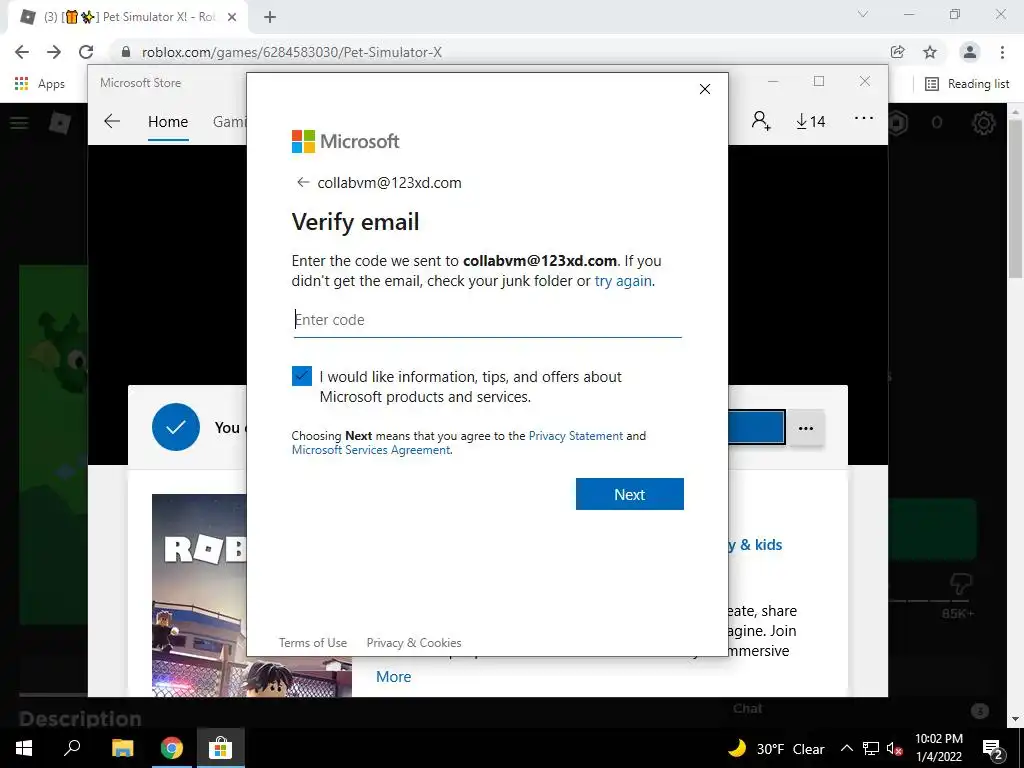Open Privacy & Cookies footer link

pos(414,643)
